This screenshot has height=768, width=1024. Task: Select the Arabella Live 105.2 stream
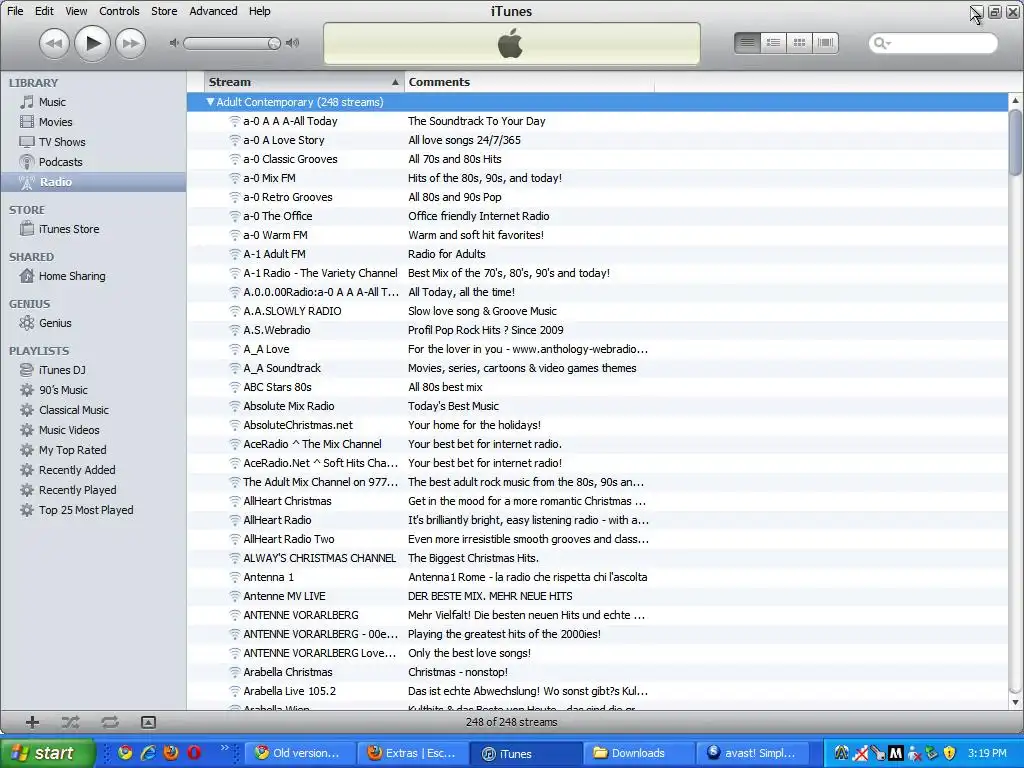(x=598, y=691)
